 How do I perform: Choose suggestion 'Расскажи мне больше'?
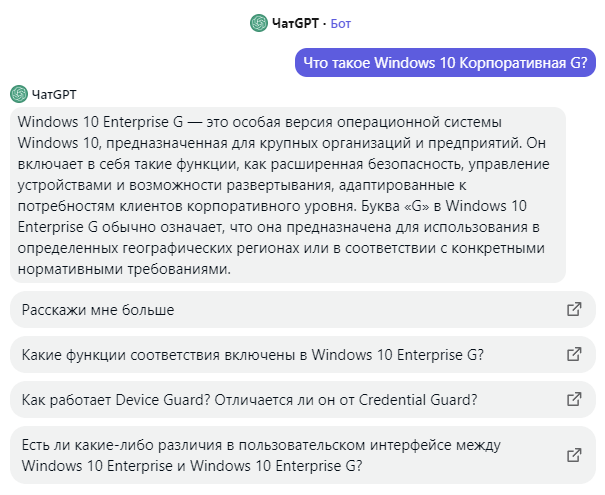[303, 310]
